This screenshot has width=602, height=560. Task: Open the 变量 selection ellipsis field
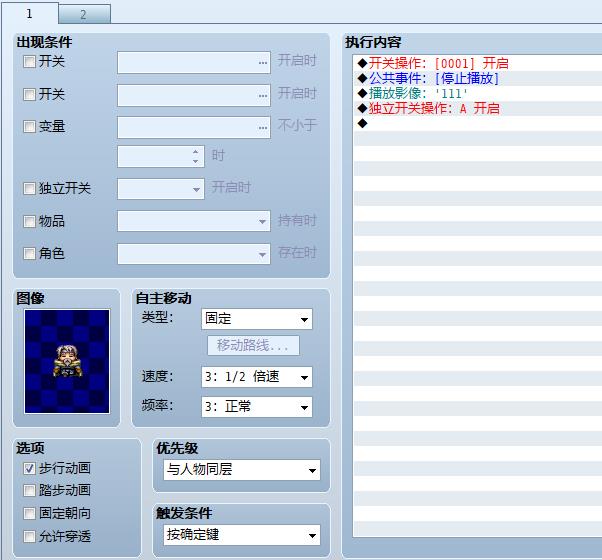point(194,127)
